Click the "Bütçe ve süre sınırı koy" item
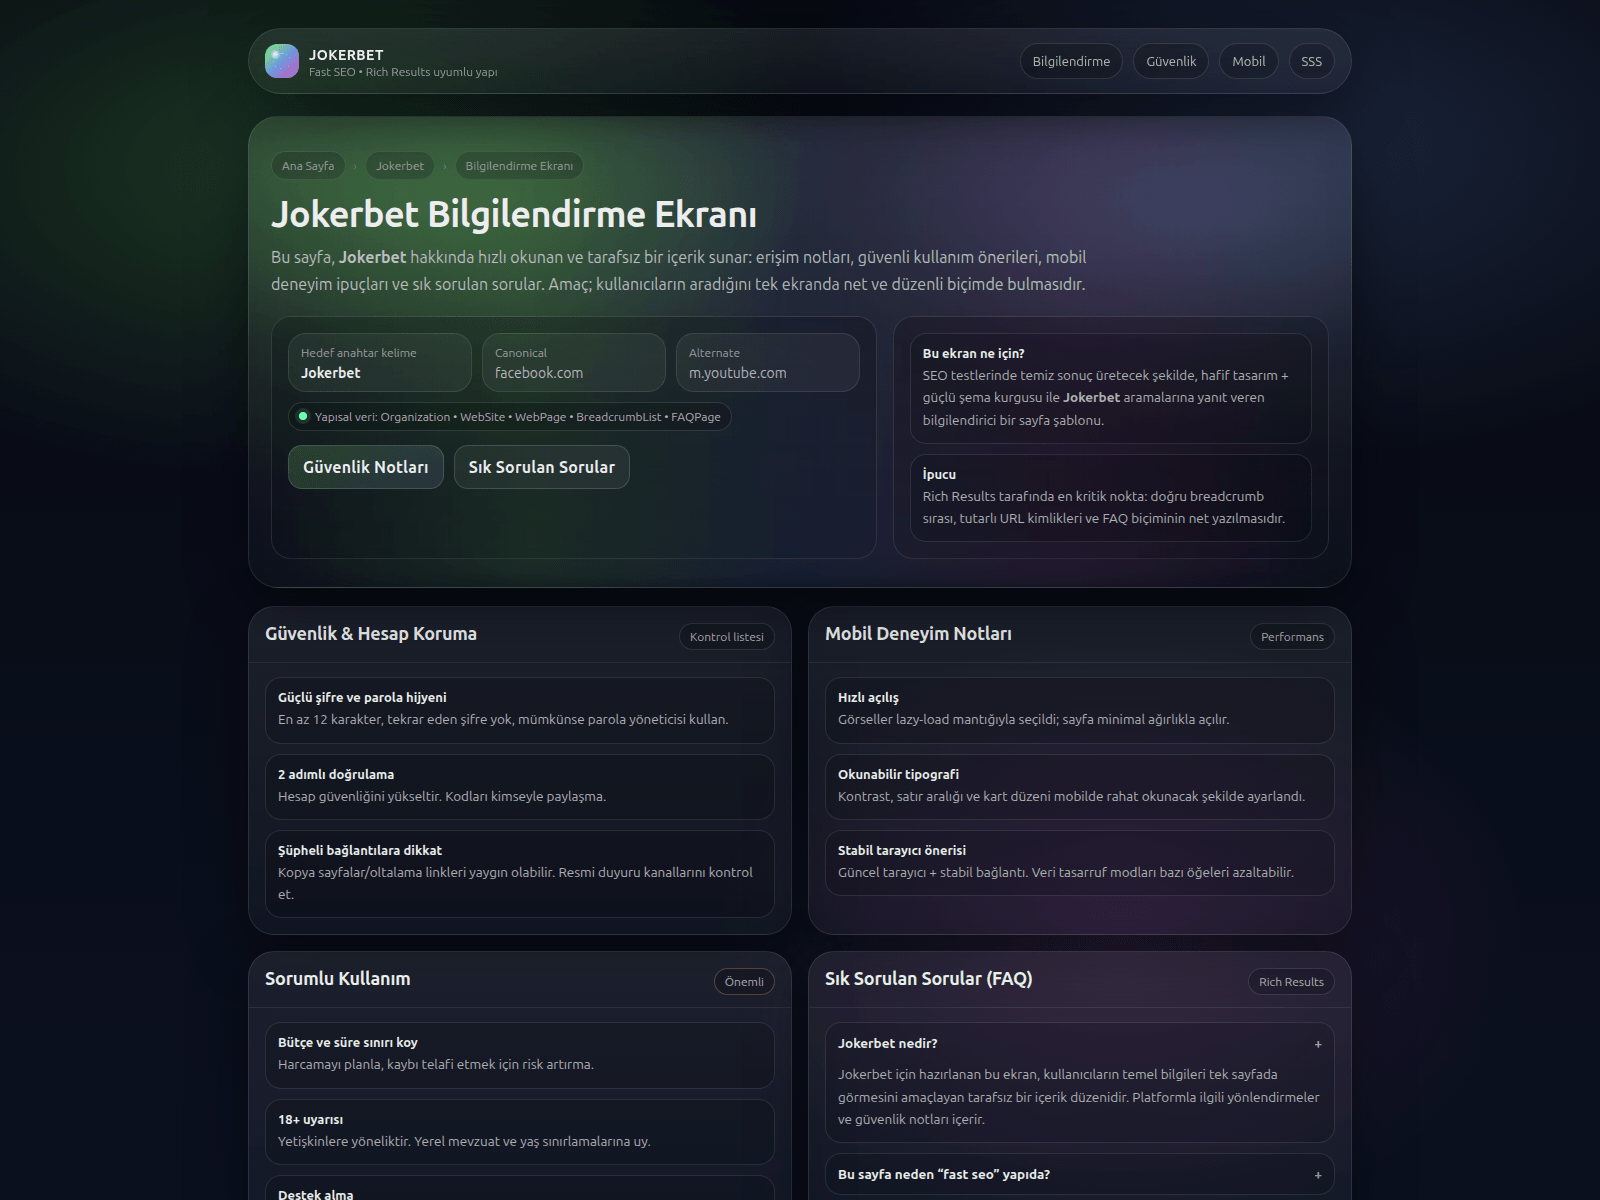 tap(520, 1055)
